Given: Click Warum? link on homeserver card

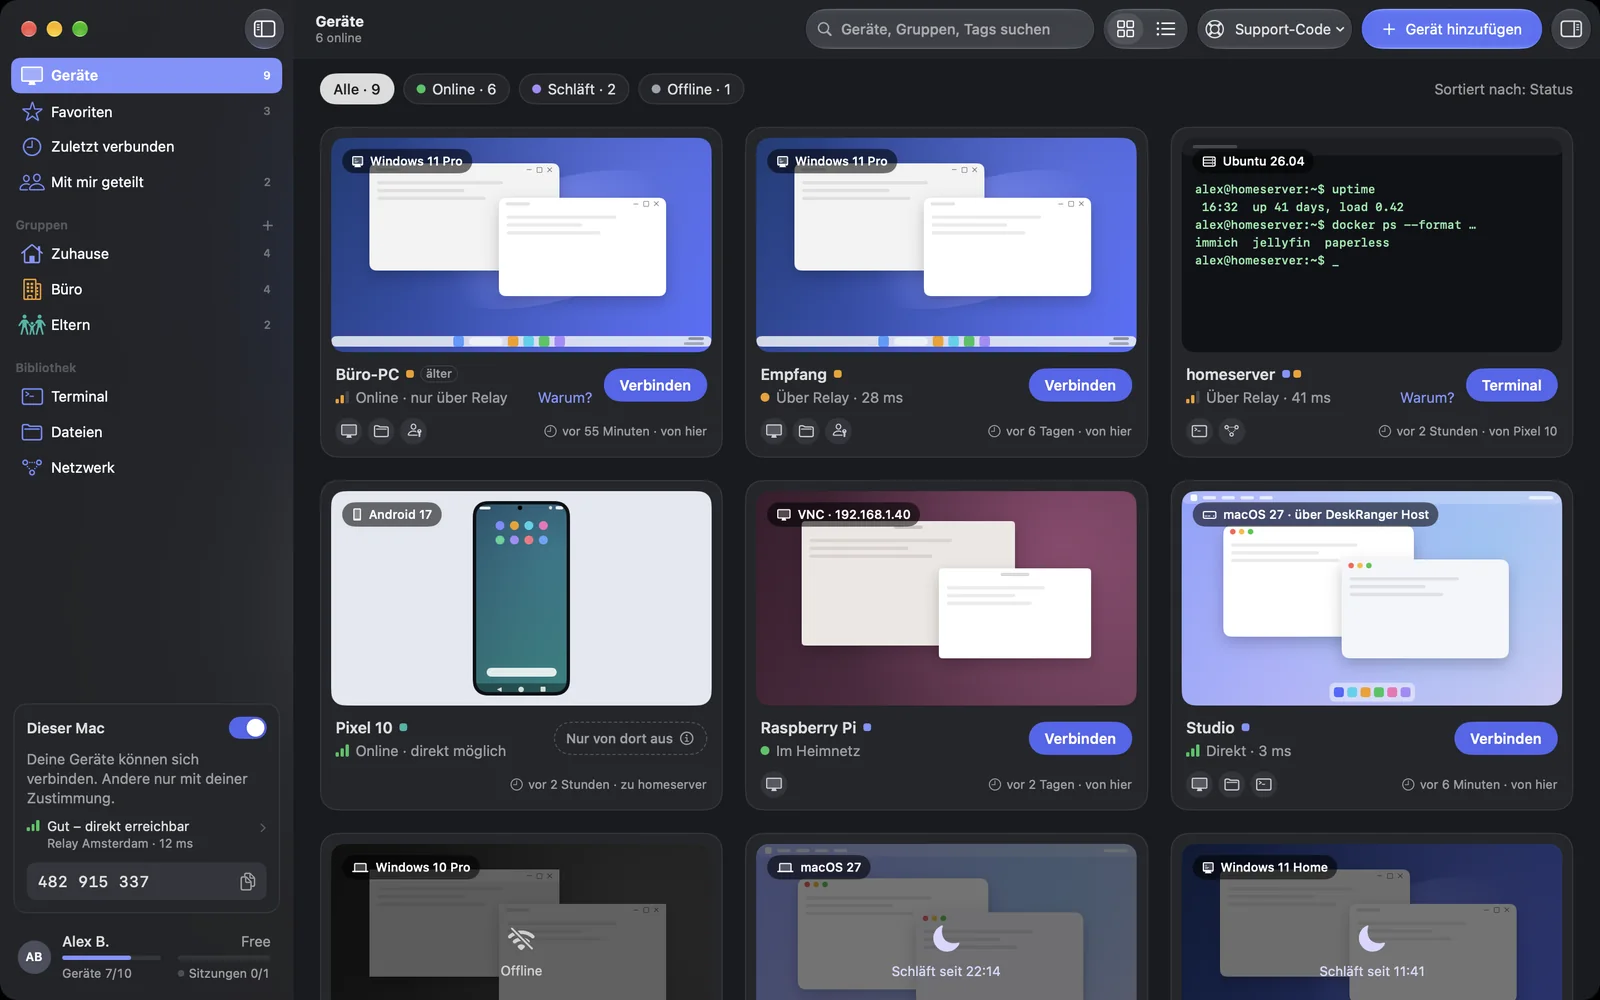Looking at the screenshot, I should pos(1427,397).
